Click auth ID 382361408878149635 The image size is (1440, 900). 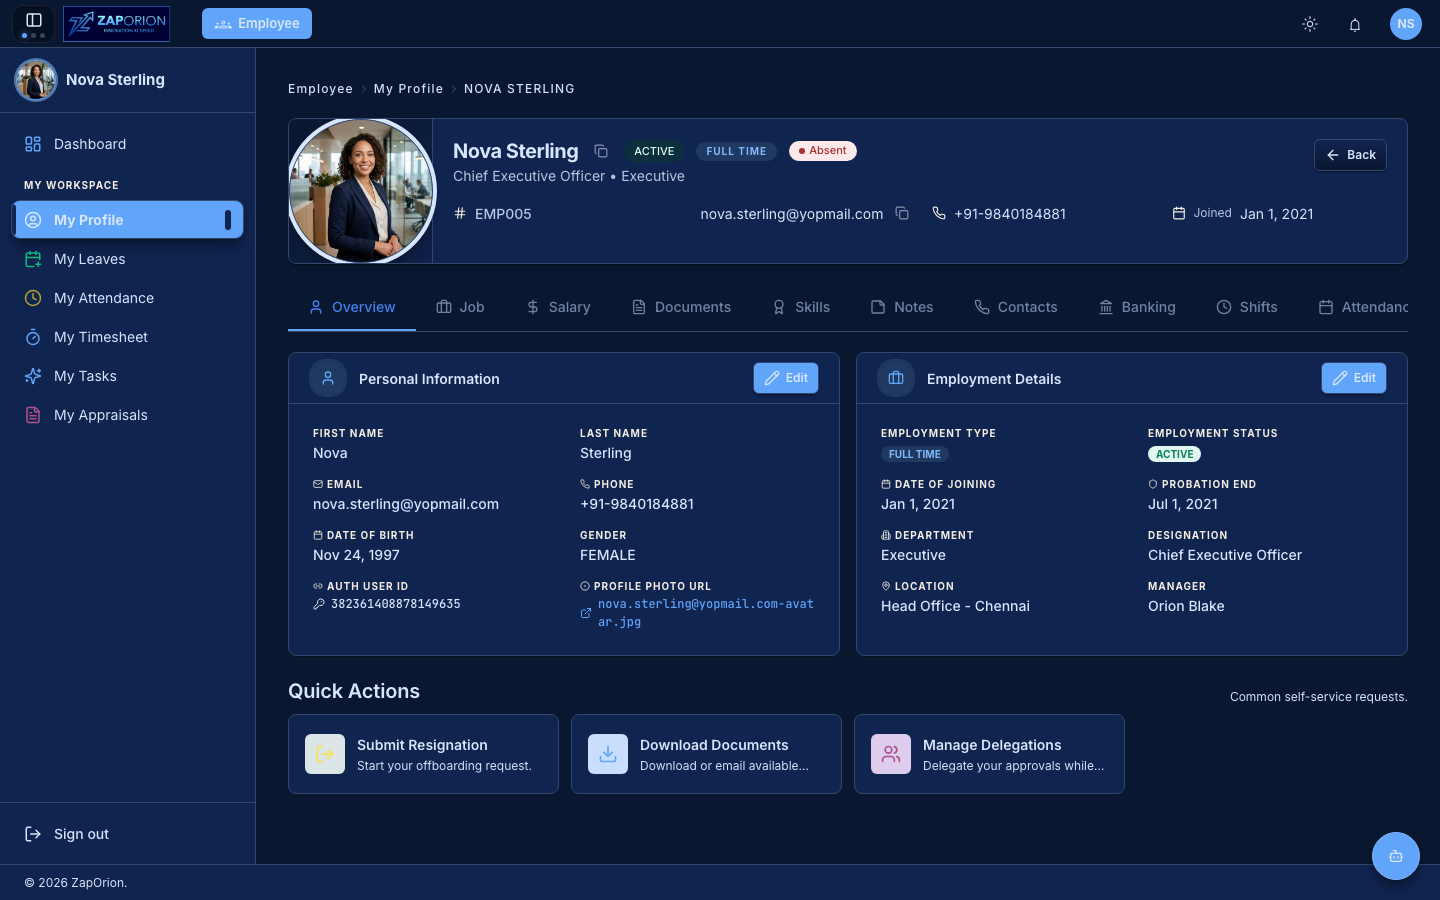pos(396,604)
